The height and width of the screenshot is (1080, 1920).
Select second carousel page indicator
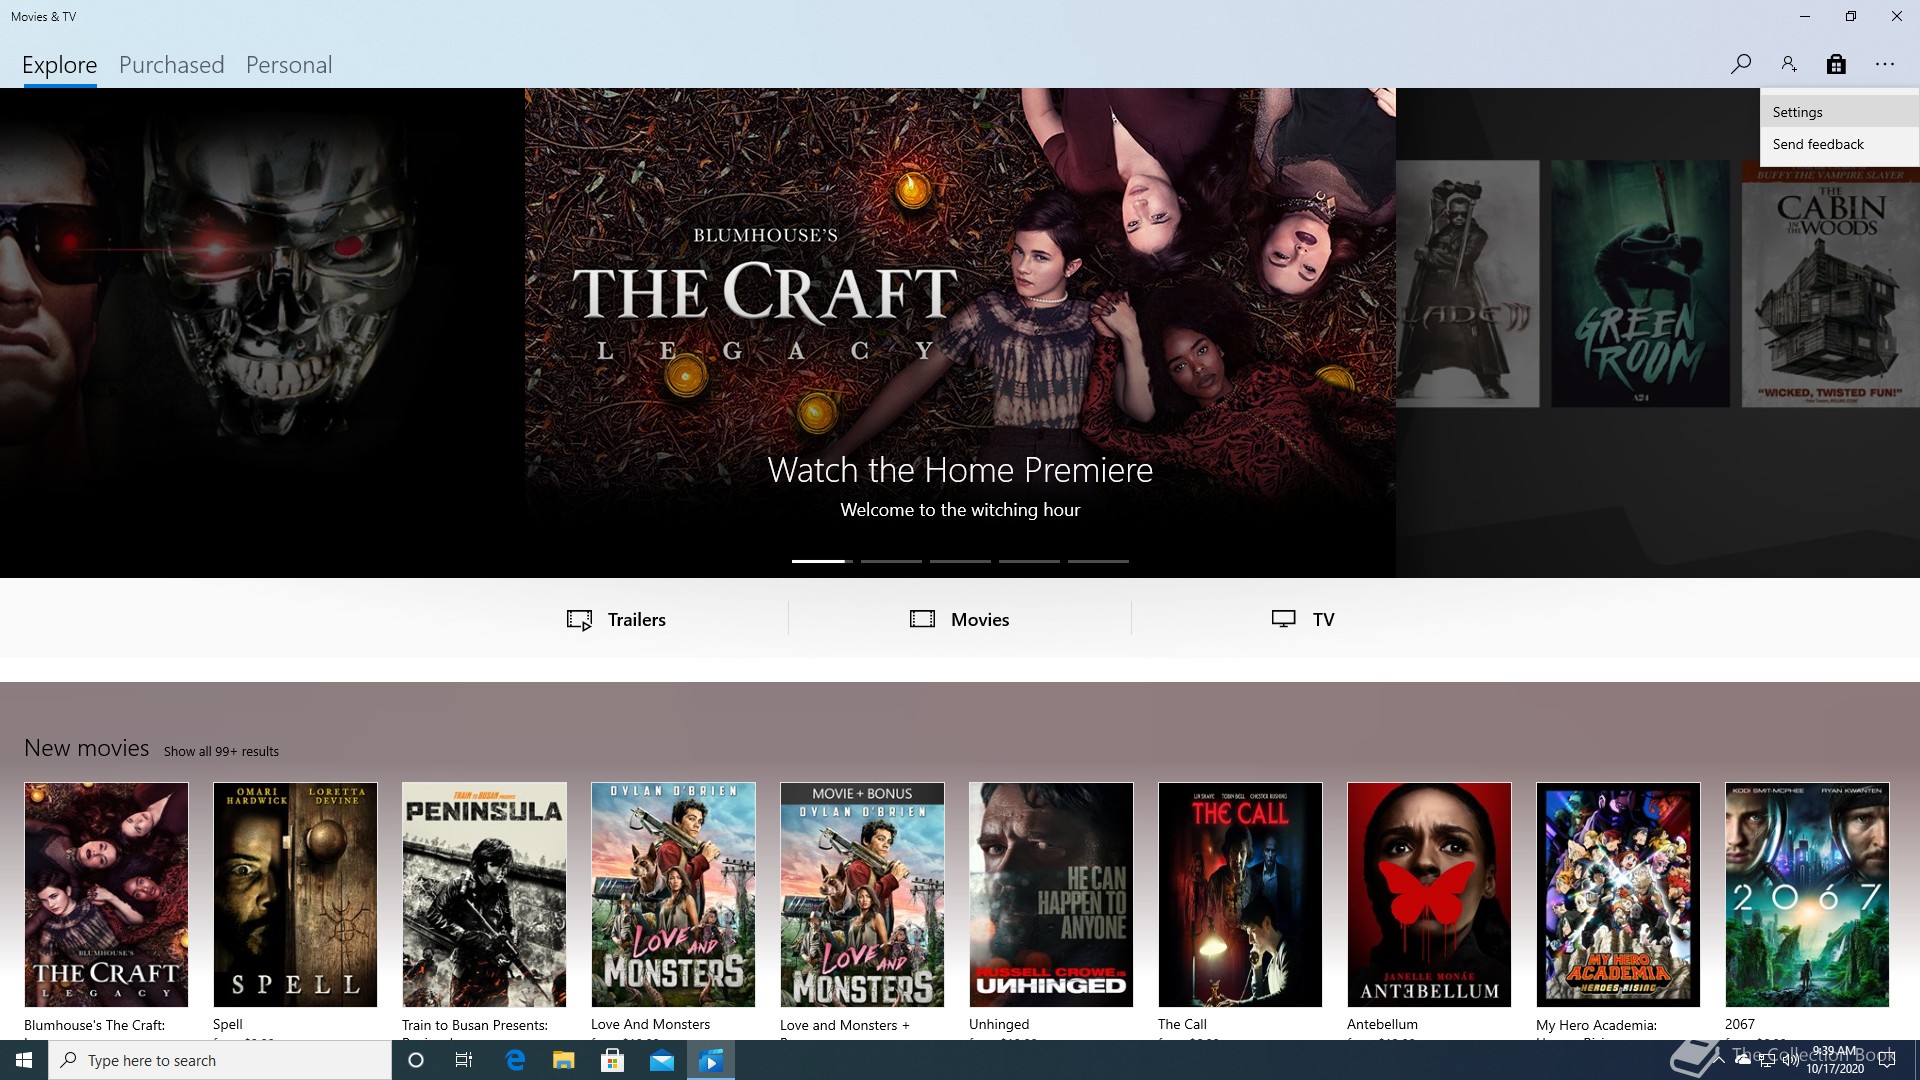click(891, 561)
